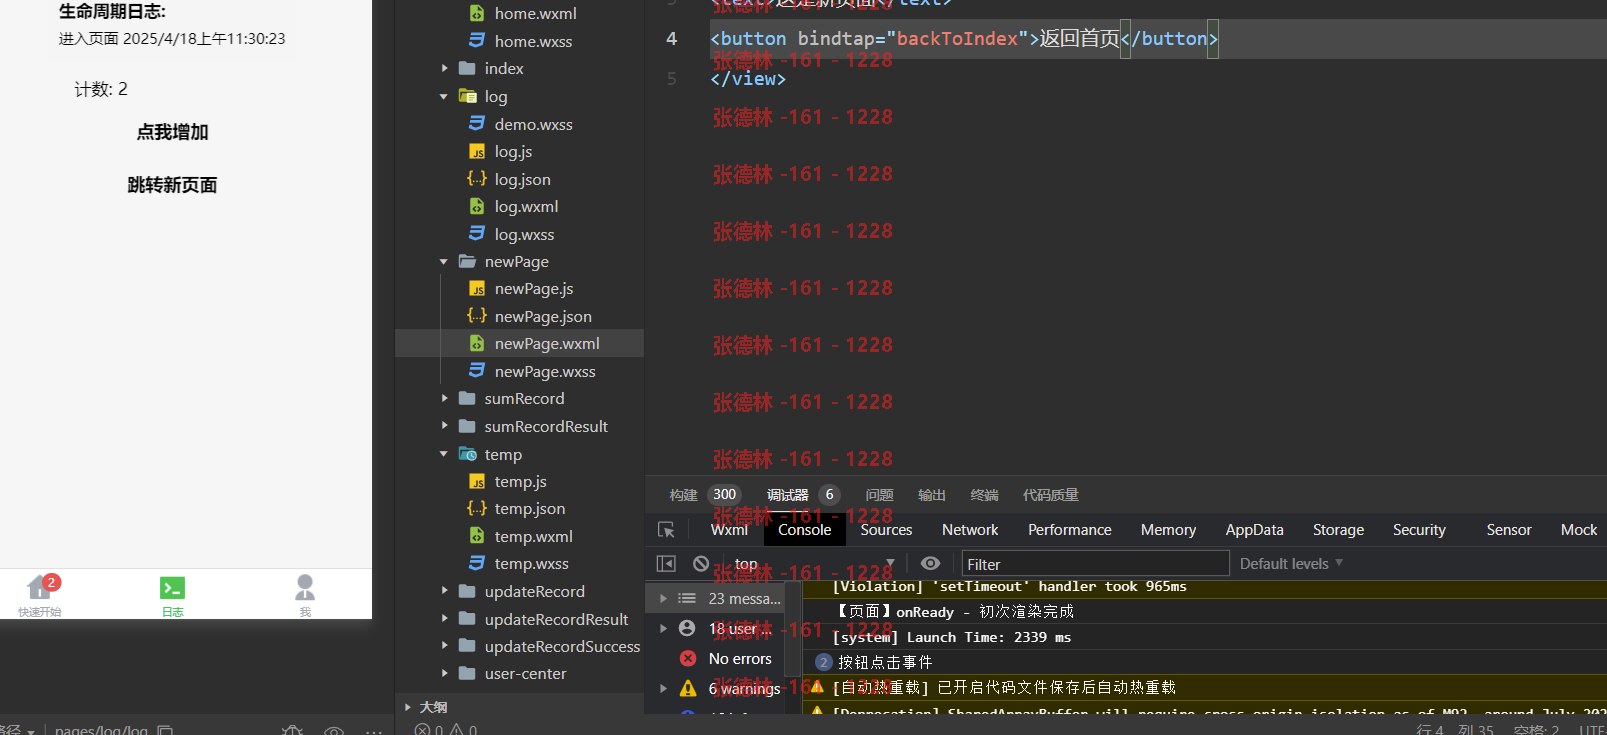Expand the 23 messages group

tap(662, 598)
